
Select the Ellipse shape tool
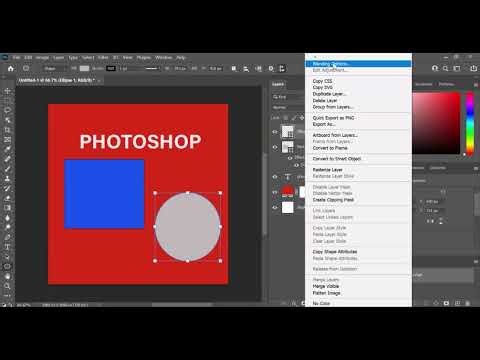coord(7,266)
